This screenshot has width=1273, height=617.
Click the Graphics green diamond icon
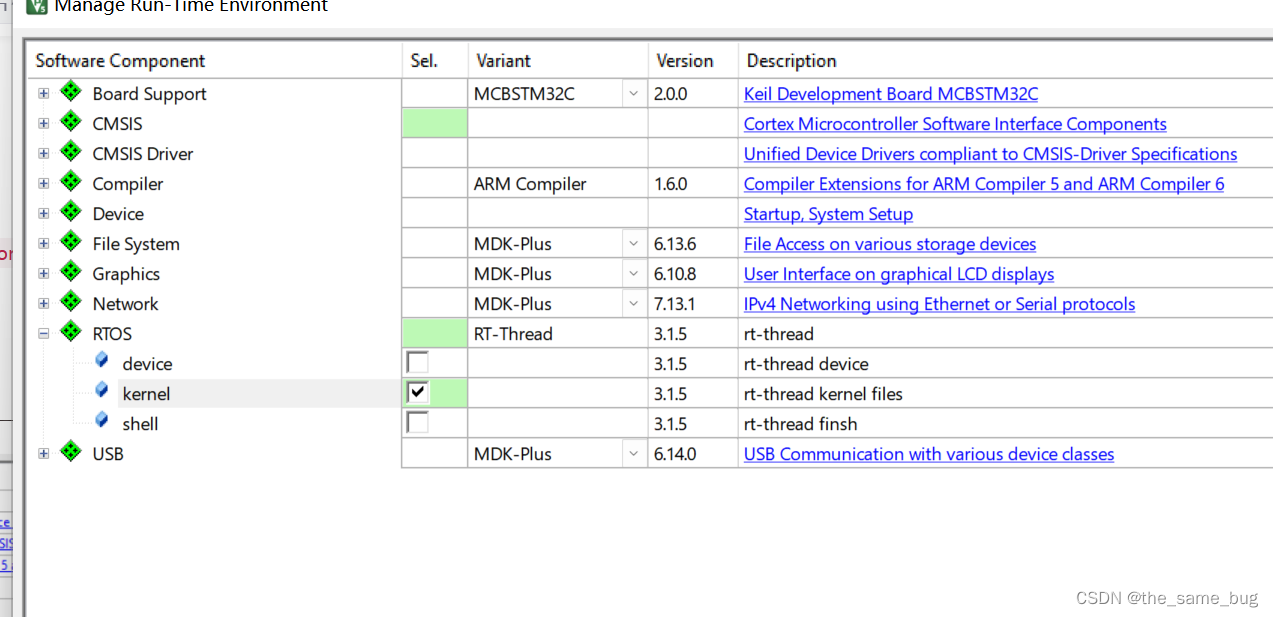pos(70,272)
